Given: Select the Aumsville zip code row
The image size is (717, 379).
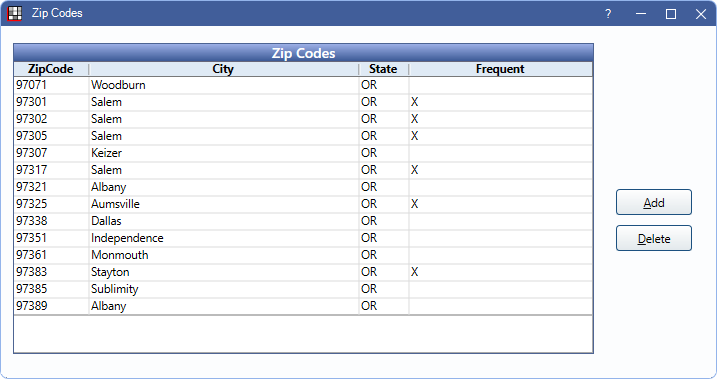Looking at the screenshot, I should click(303, 204).
